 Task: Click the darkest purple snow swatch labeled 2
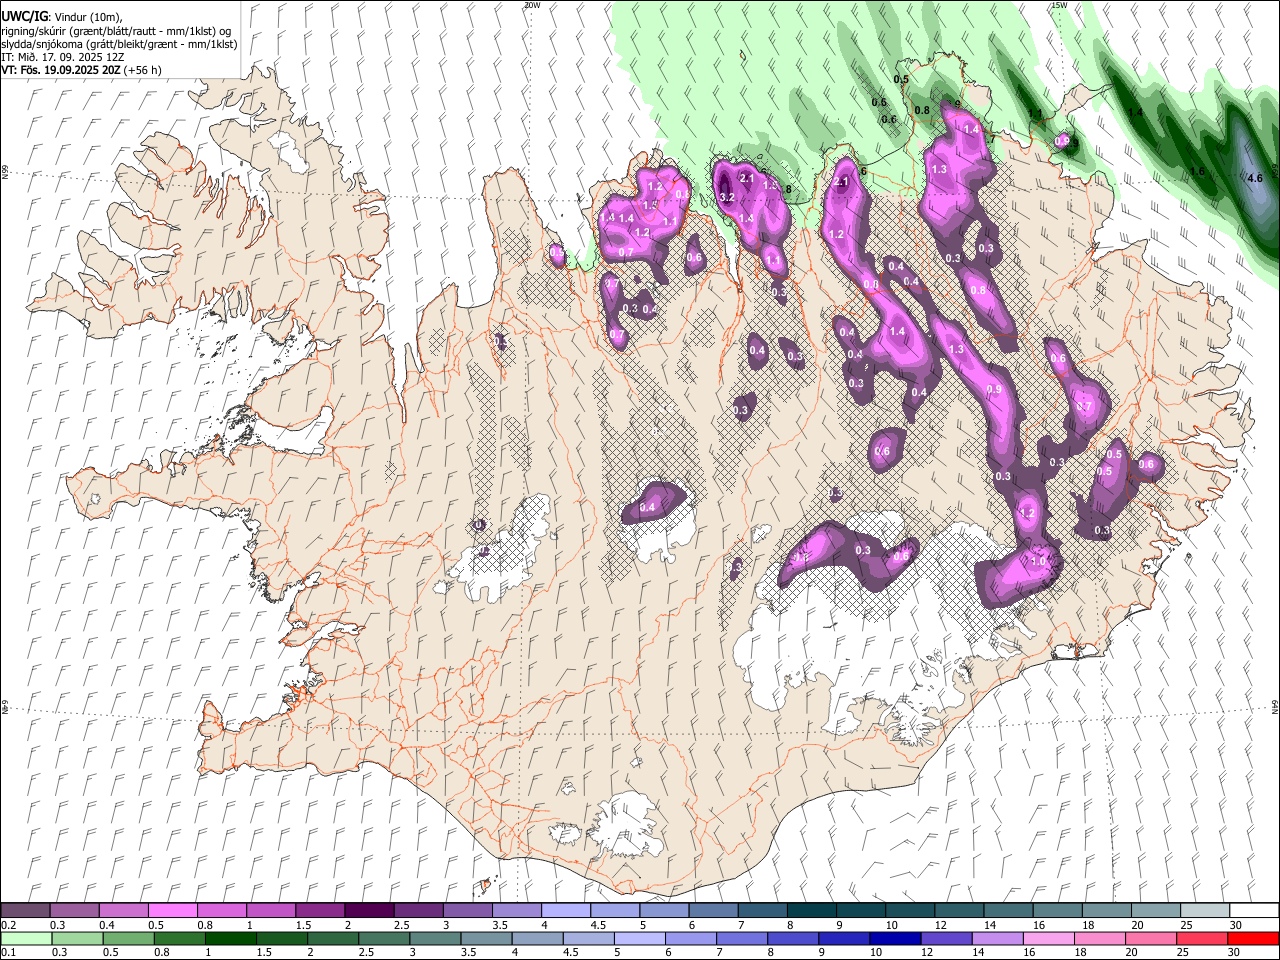pyautogui.click(x=368, y=911)
